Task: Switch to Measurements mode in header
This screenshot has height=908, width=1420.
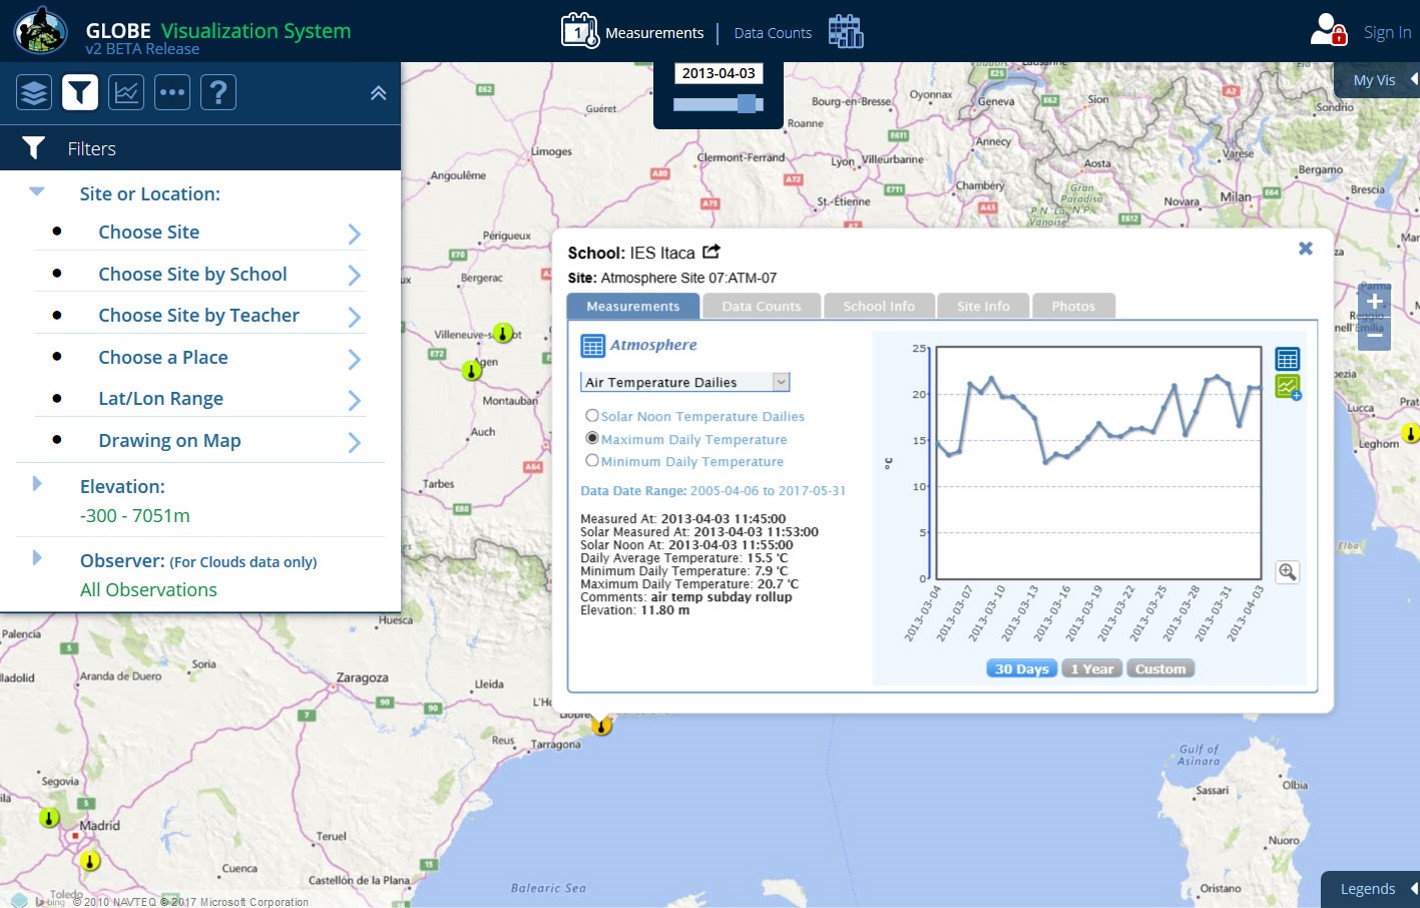Action: pos(654,33)
